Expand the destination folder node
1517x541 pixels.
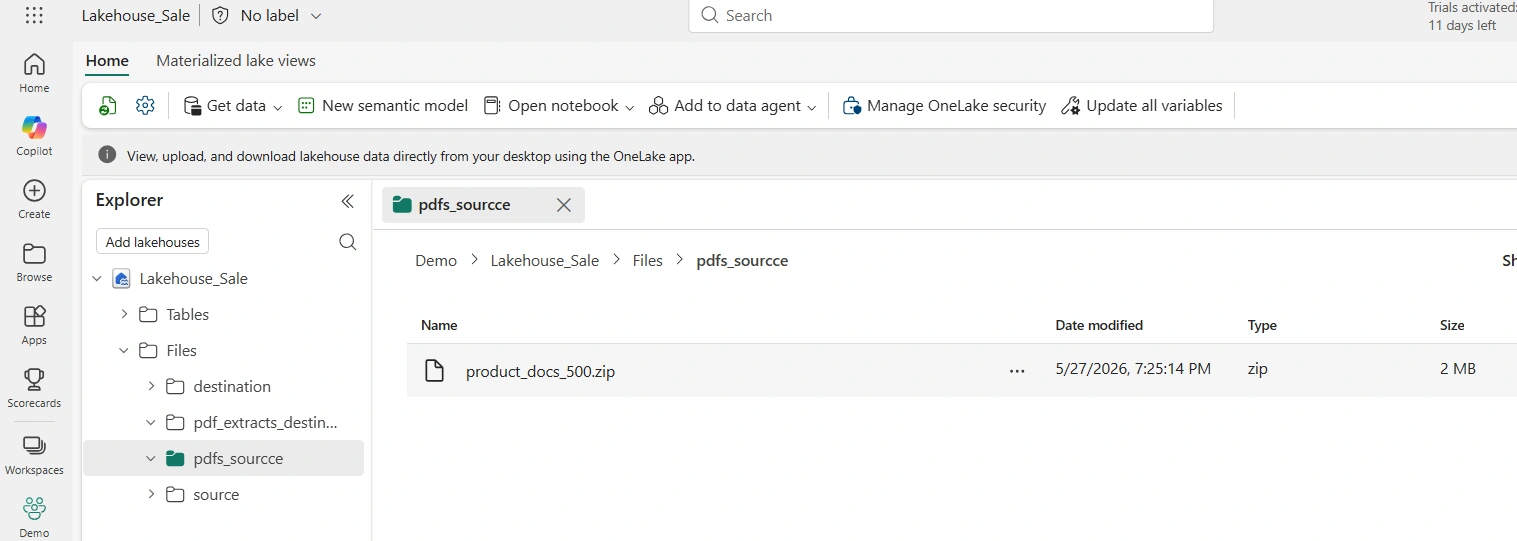pos(151,387)
